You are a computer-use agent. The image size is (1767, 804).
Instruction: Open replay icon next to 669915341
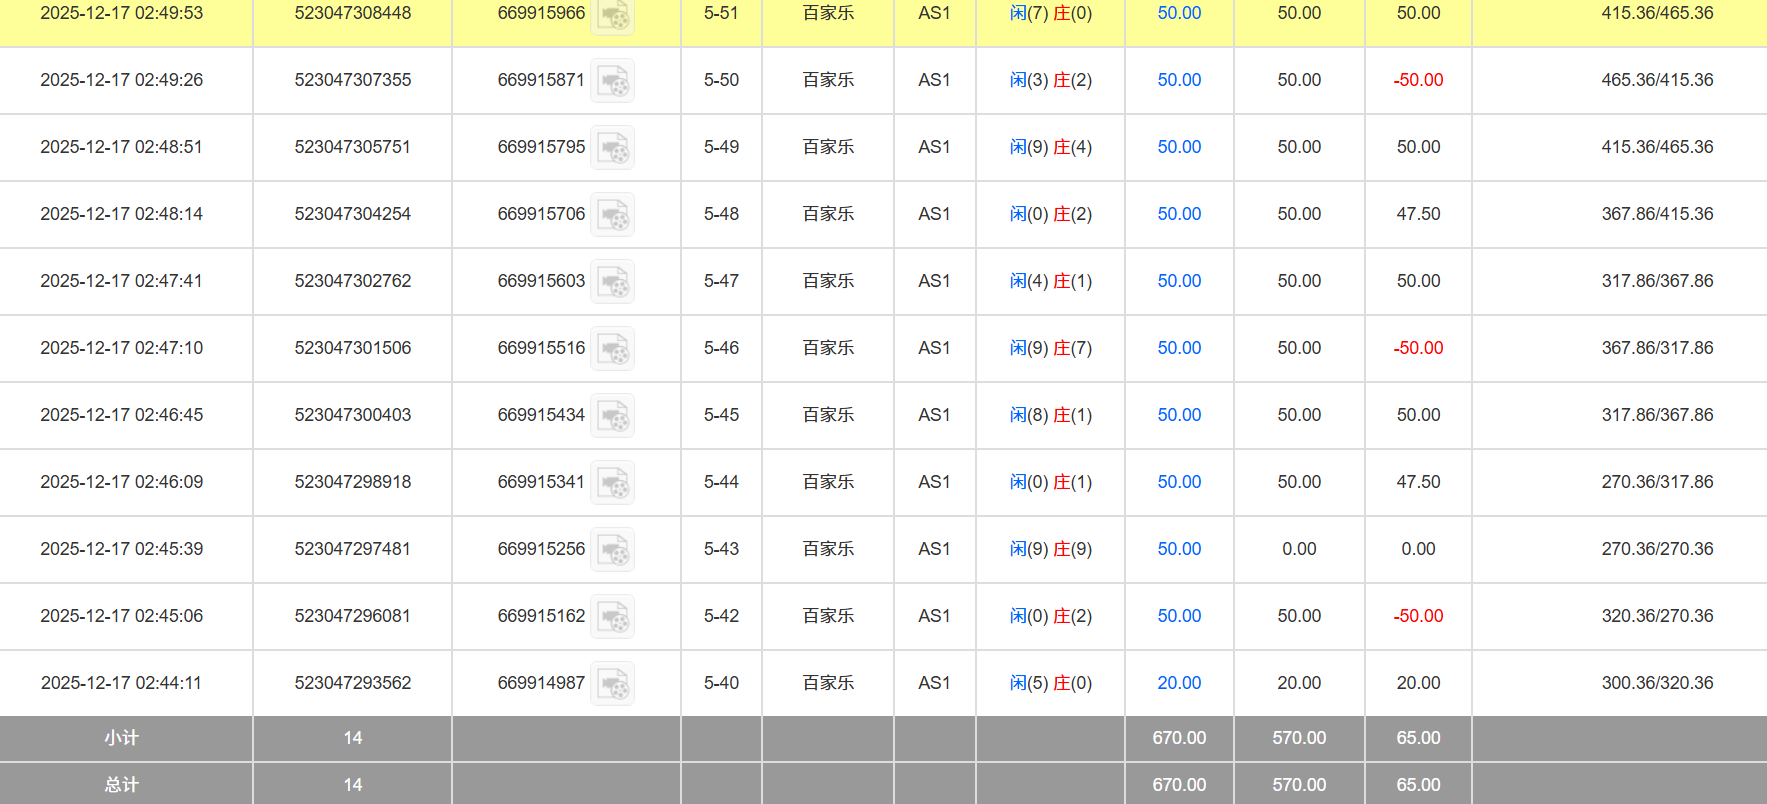(612, 483)
